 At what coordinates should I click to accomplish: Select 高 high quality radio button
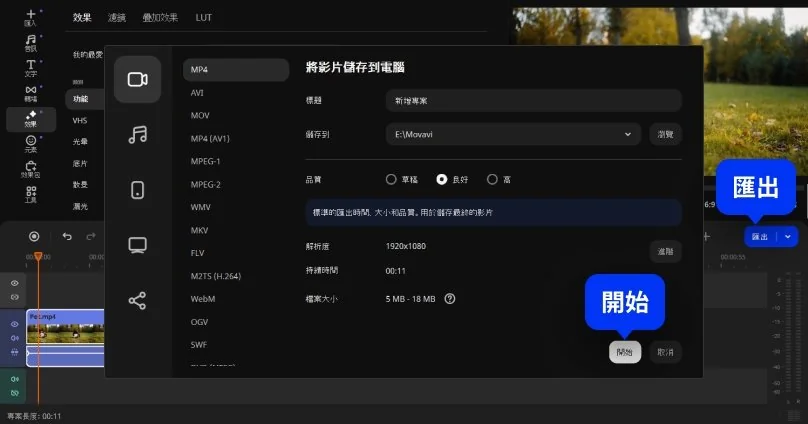tap(492, 179)
